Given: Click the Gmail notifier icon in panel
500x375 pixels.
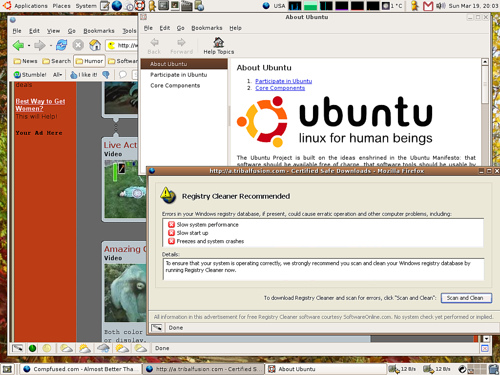Looking at the screenshot, I should pyautogui.click(x=428, y=6).
